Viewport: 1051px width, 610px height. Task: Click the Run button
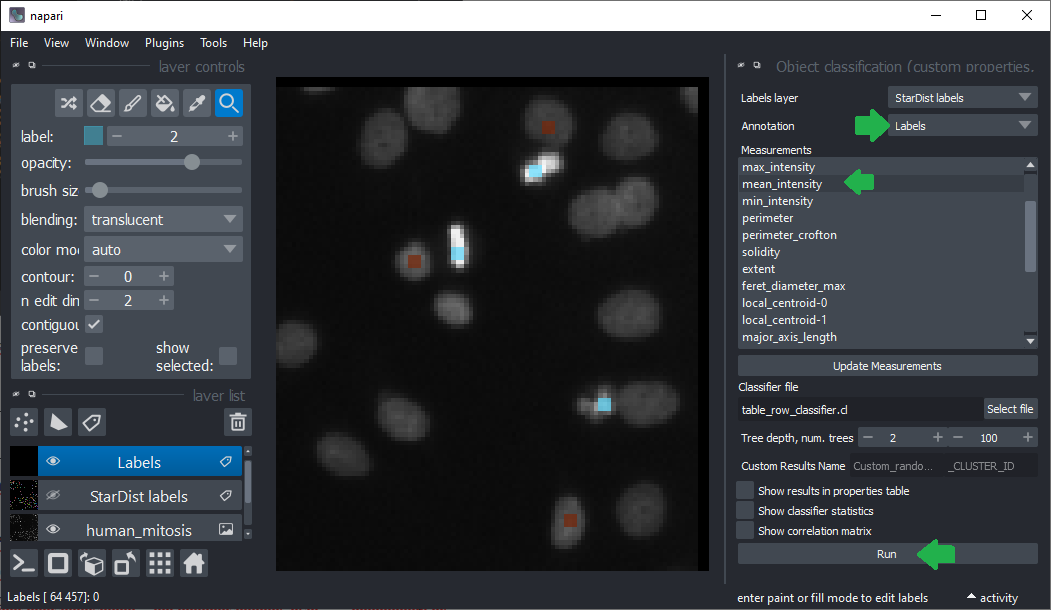(x=887, y=554)
